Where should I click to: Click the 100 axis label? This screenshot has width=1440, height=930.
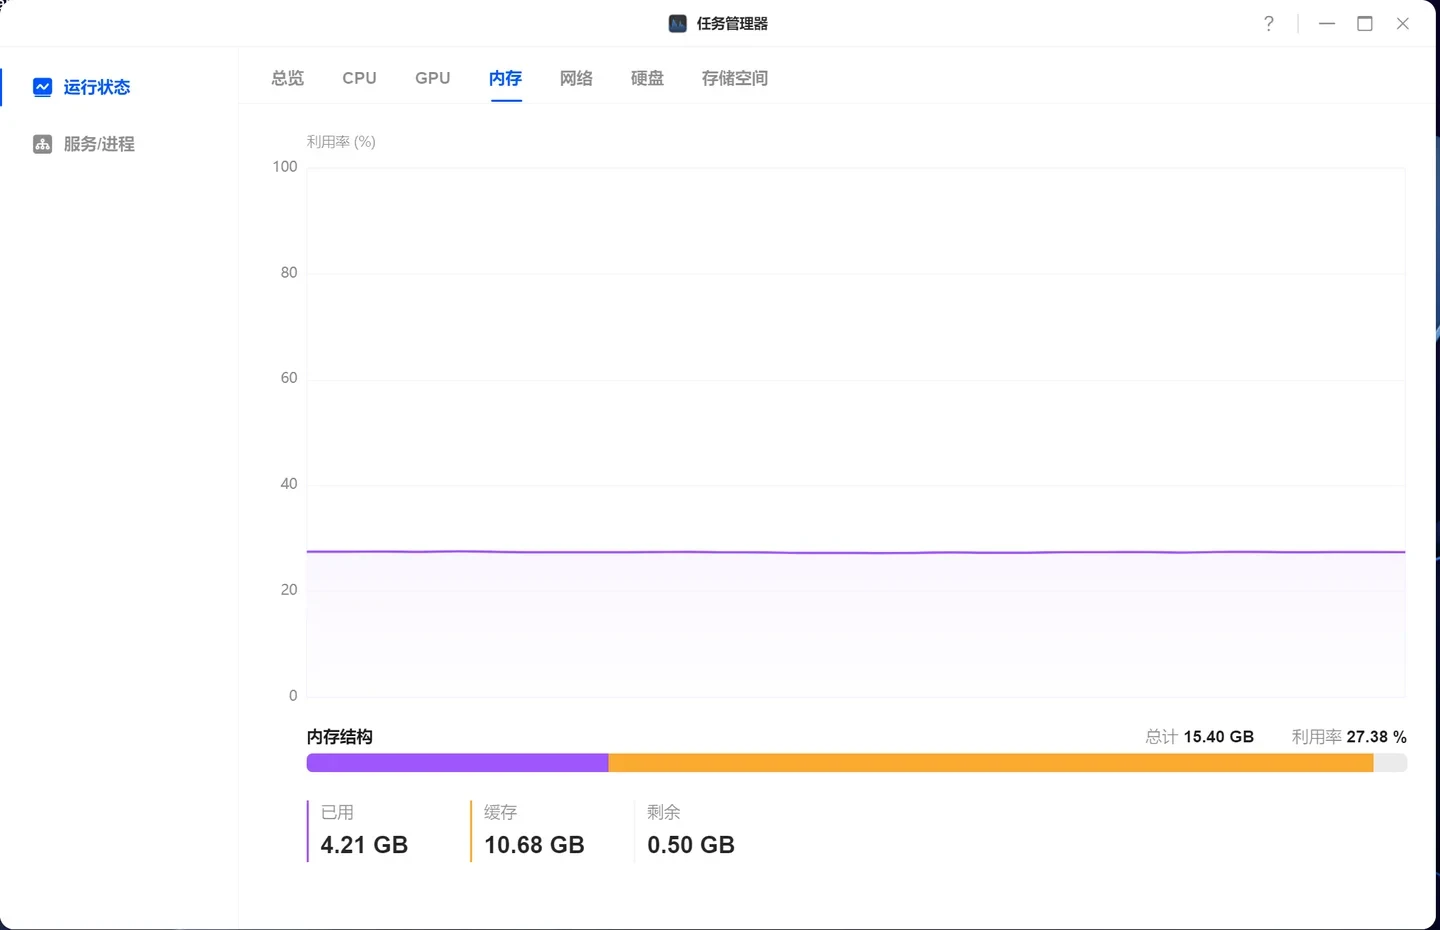point(285,167)
